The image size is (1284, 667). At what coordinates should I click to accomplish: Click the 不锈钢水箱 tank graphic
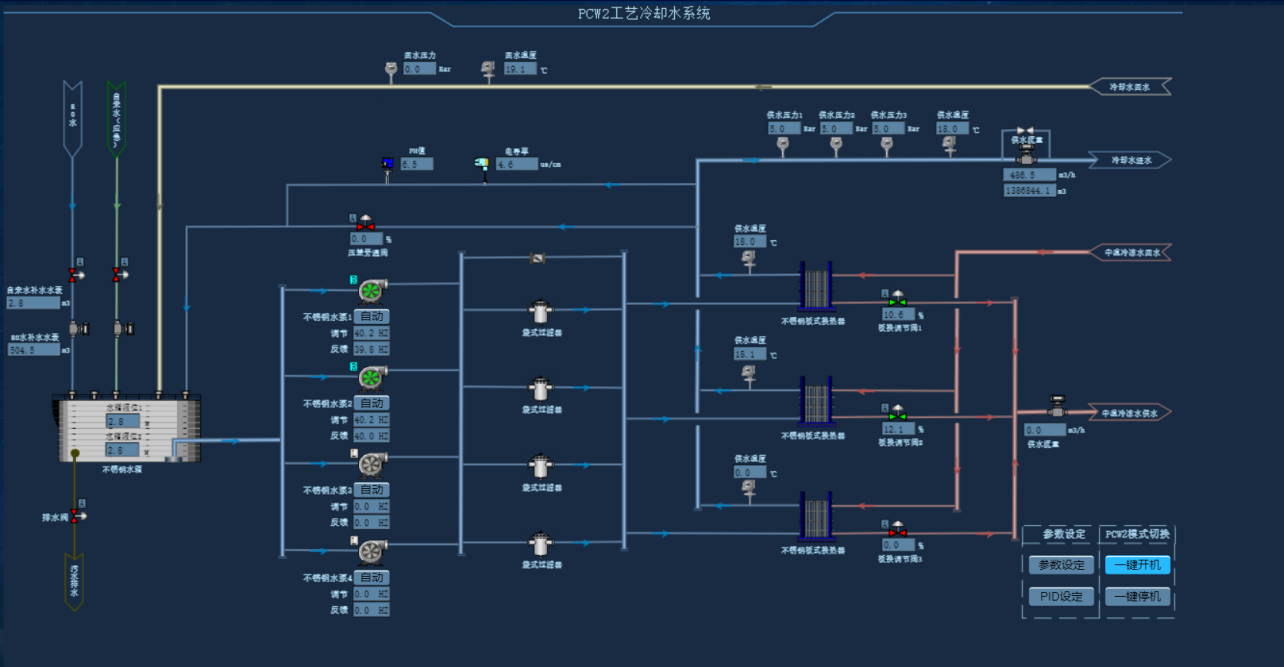[x=130, y=430]
